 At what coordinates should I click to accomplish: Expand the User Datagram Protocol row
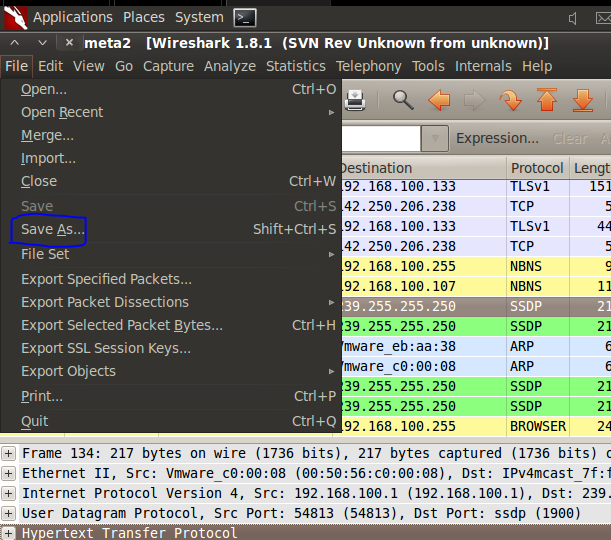pyautogui.click(x=8, y=513)
